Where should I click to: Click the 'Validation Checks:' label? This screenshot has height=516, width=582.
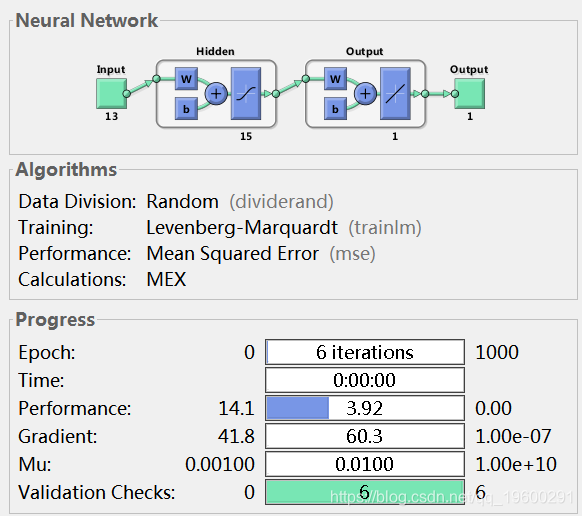coord(97,492)
